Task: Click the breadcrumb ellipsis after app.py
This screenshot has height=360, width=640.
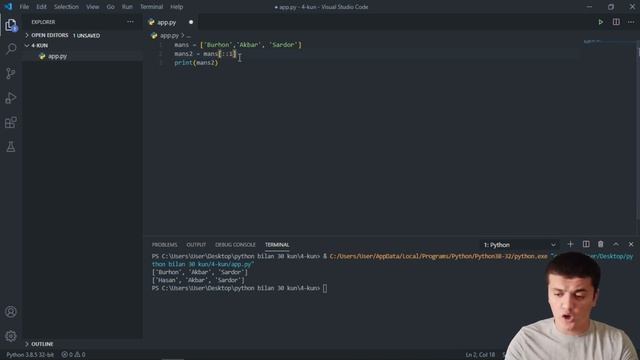Action: 189,36
